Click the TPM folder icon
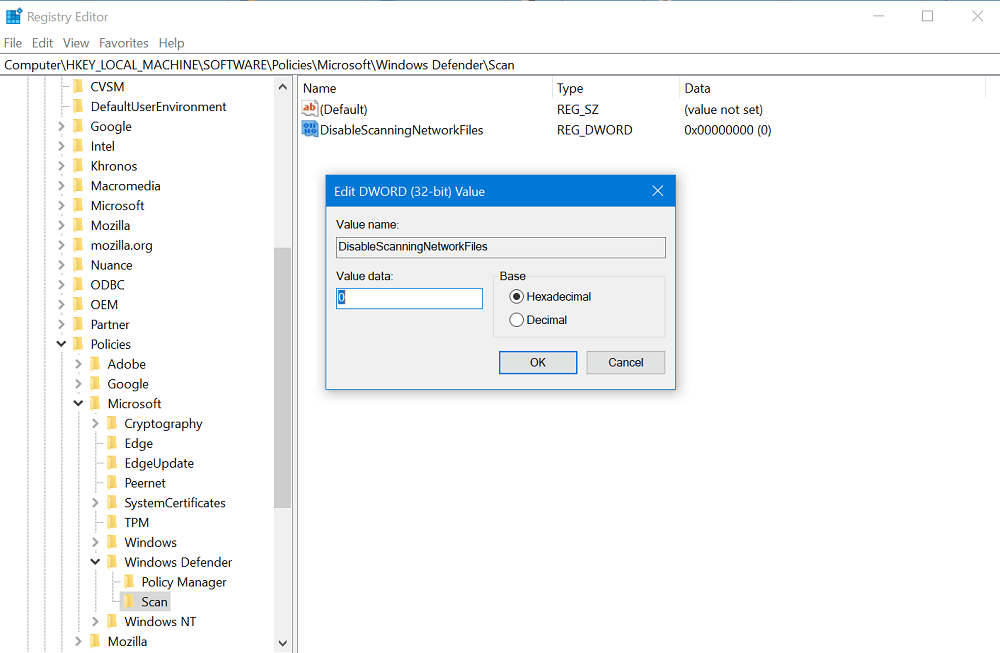 click(x=112, y=522)
